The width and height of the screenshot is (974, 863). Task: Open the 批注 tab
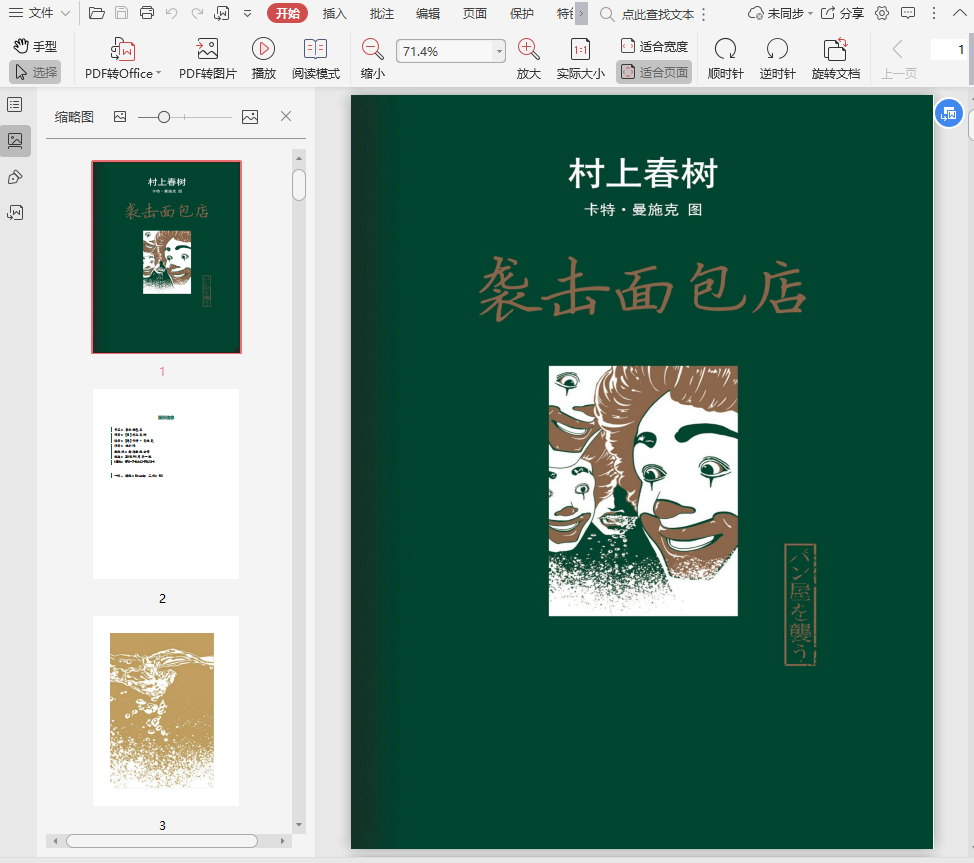click(x=381, y=13)
